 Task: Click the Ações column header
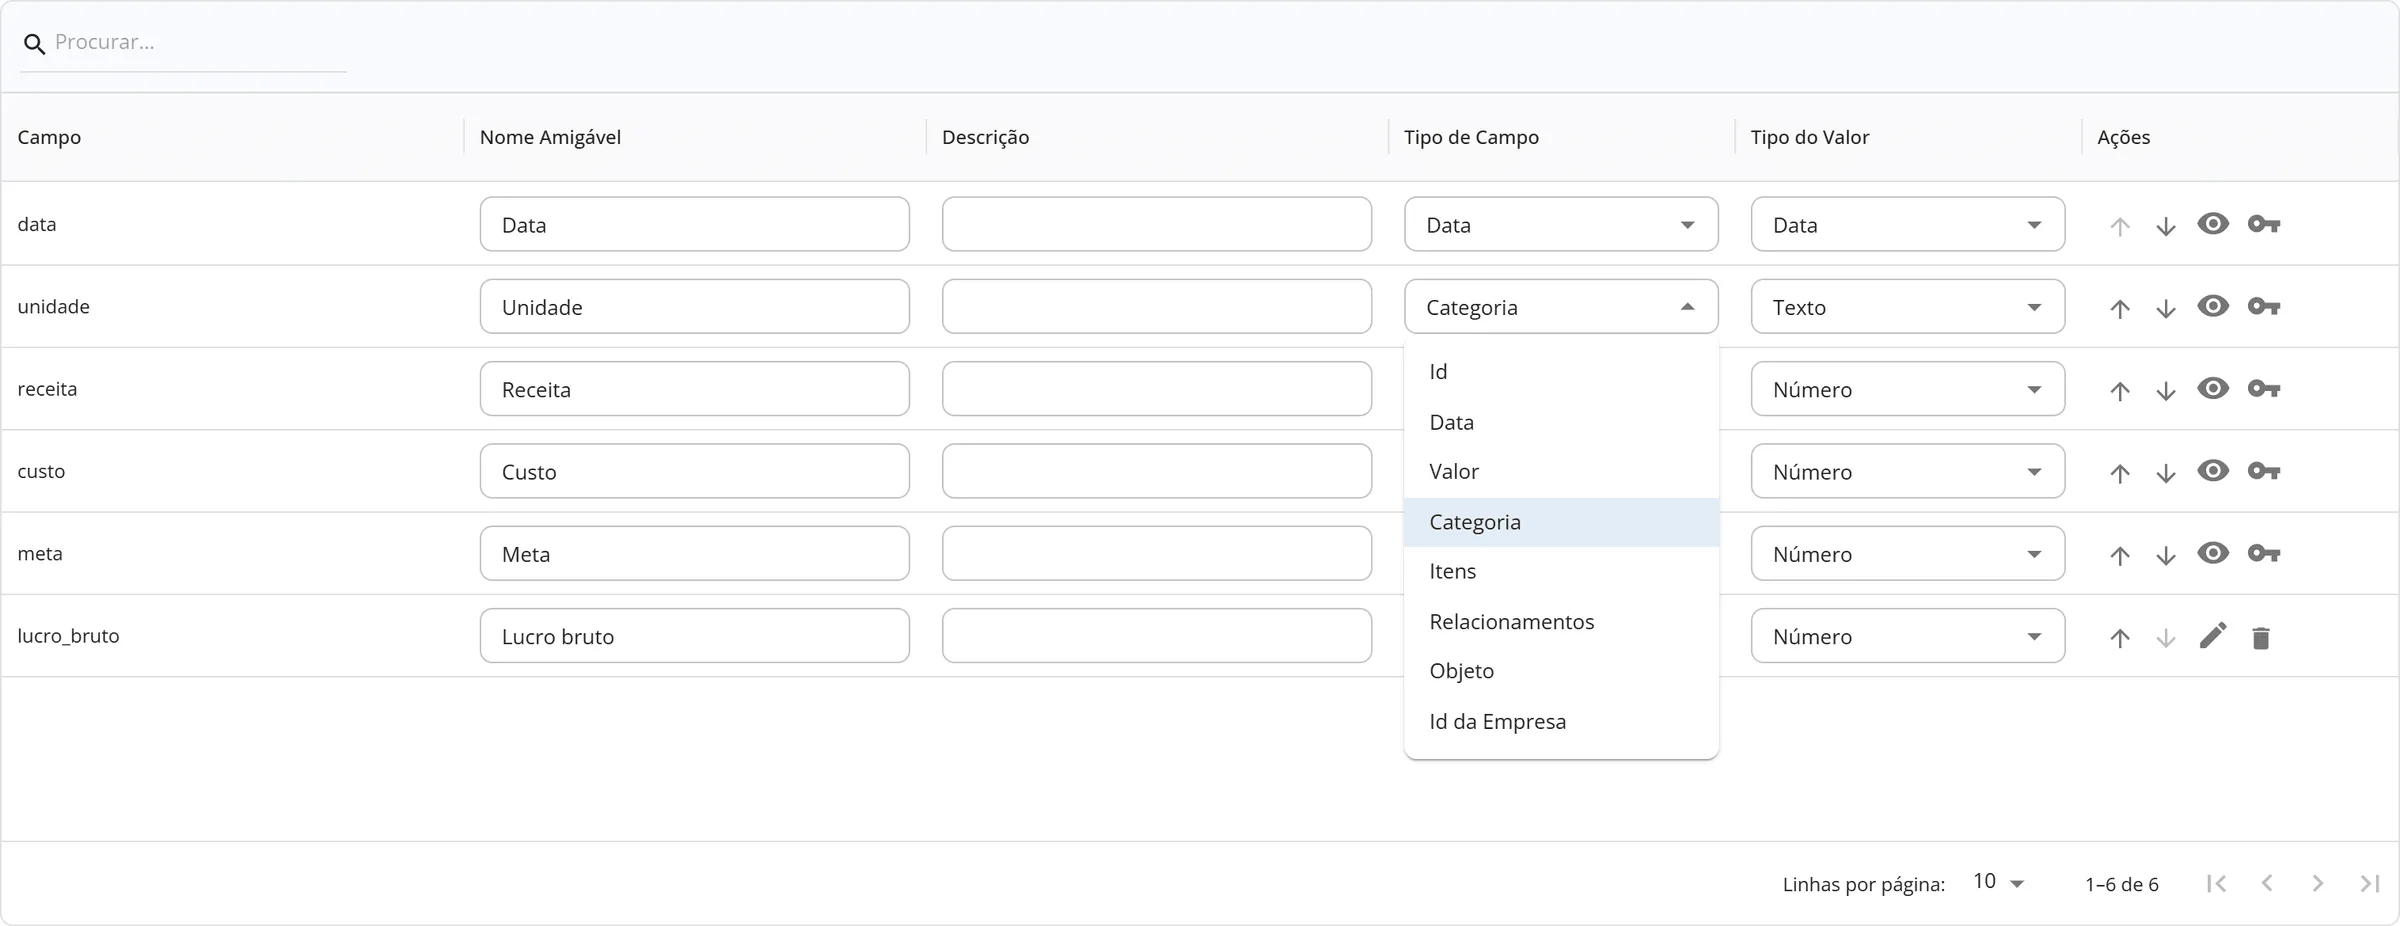(2123, 137)
